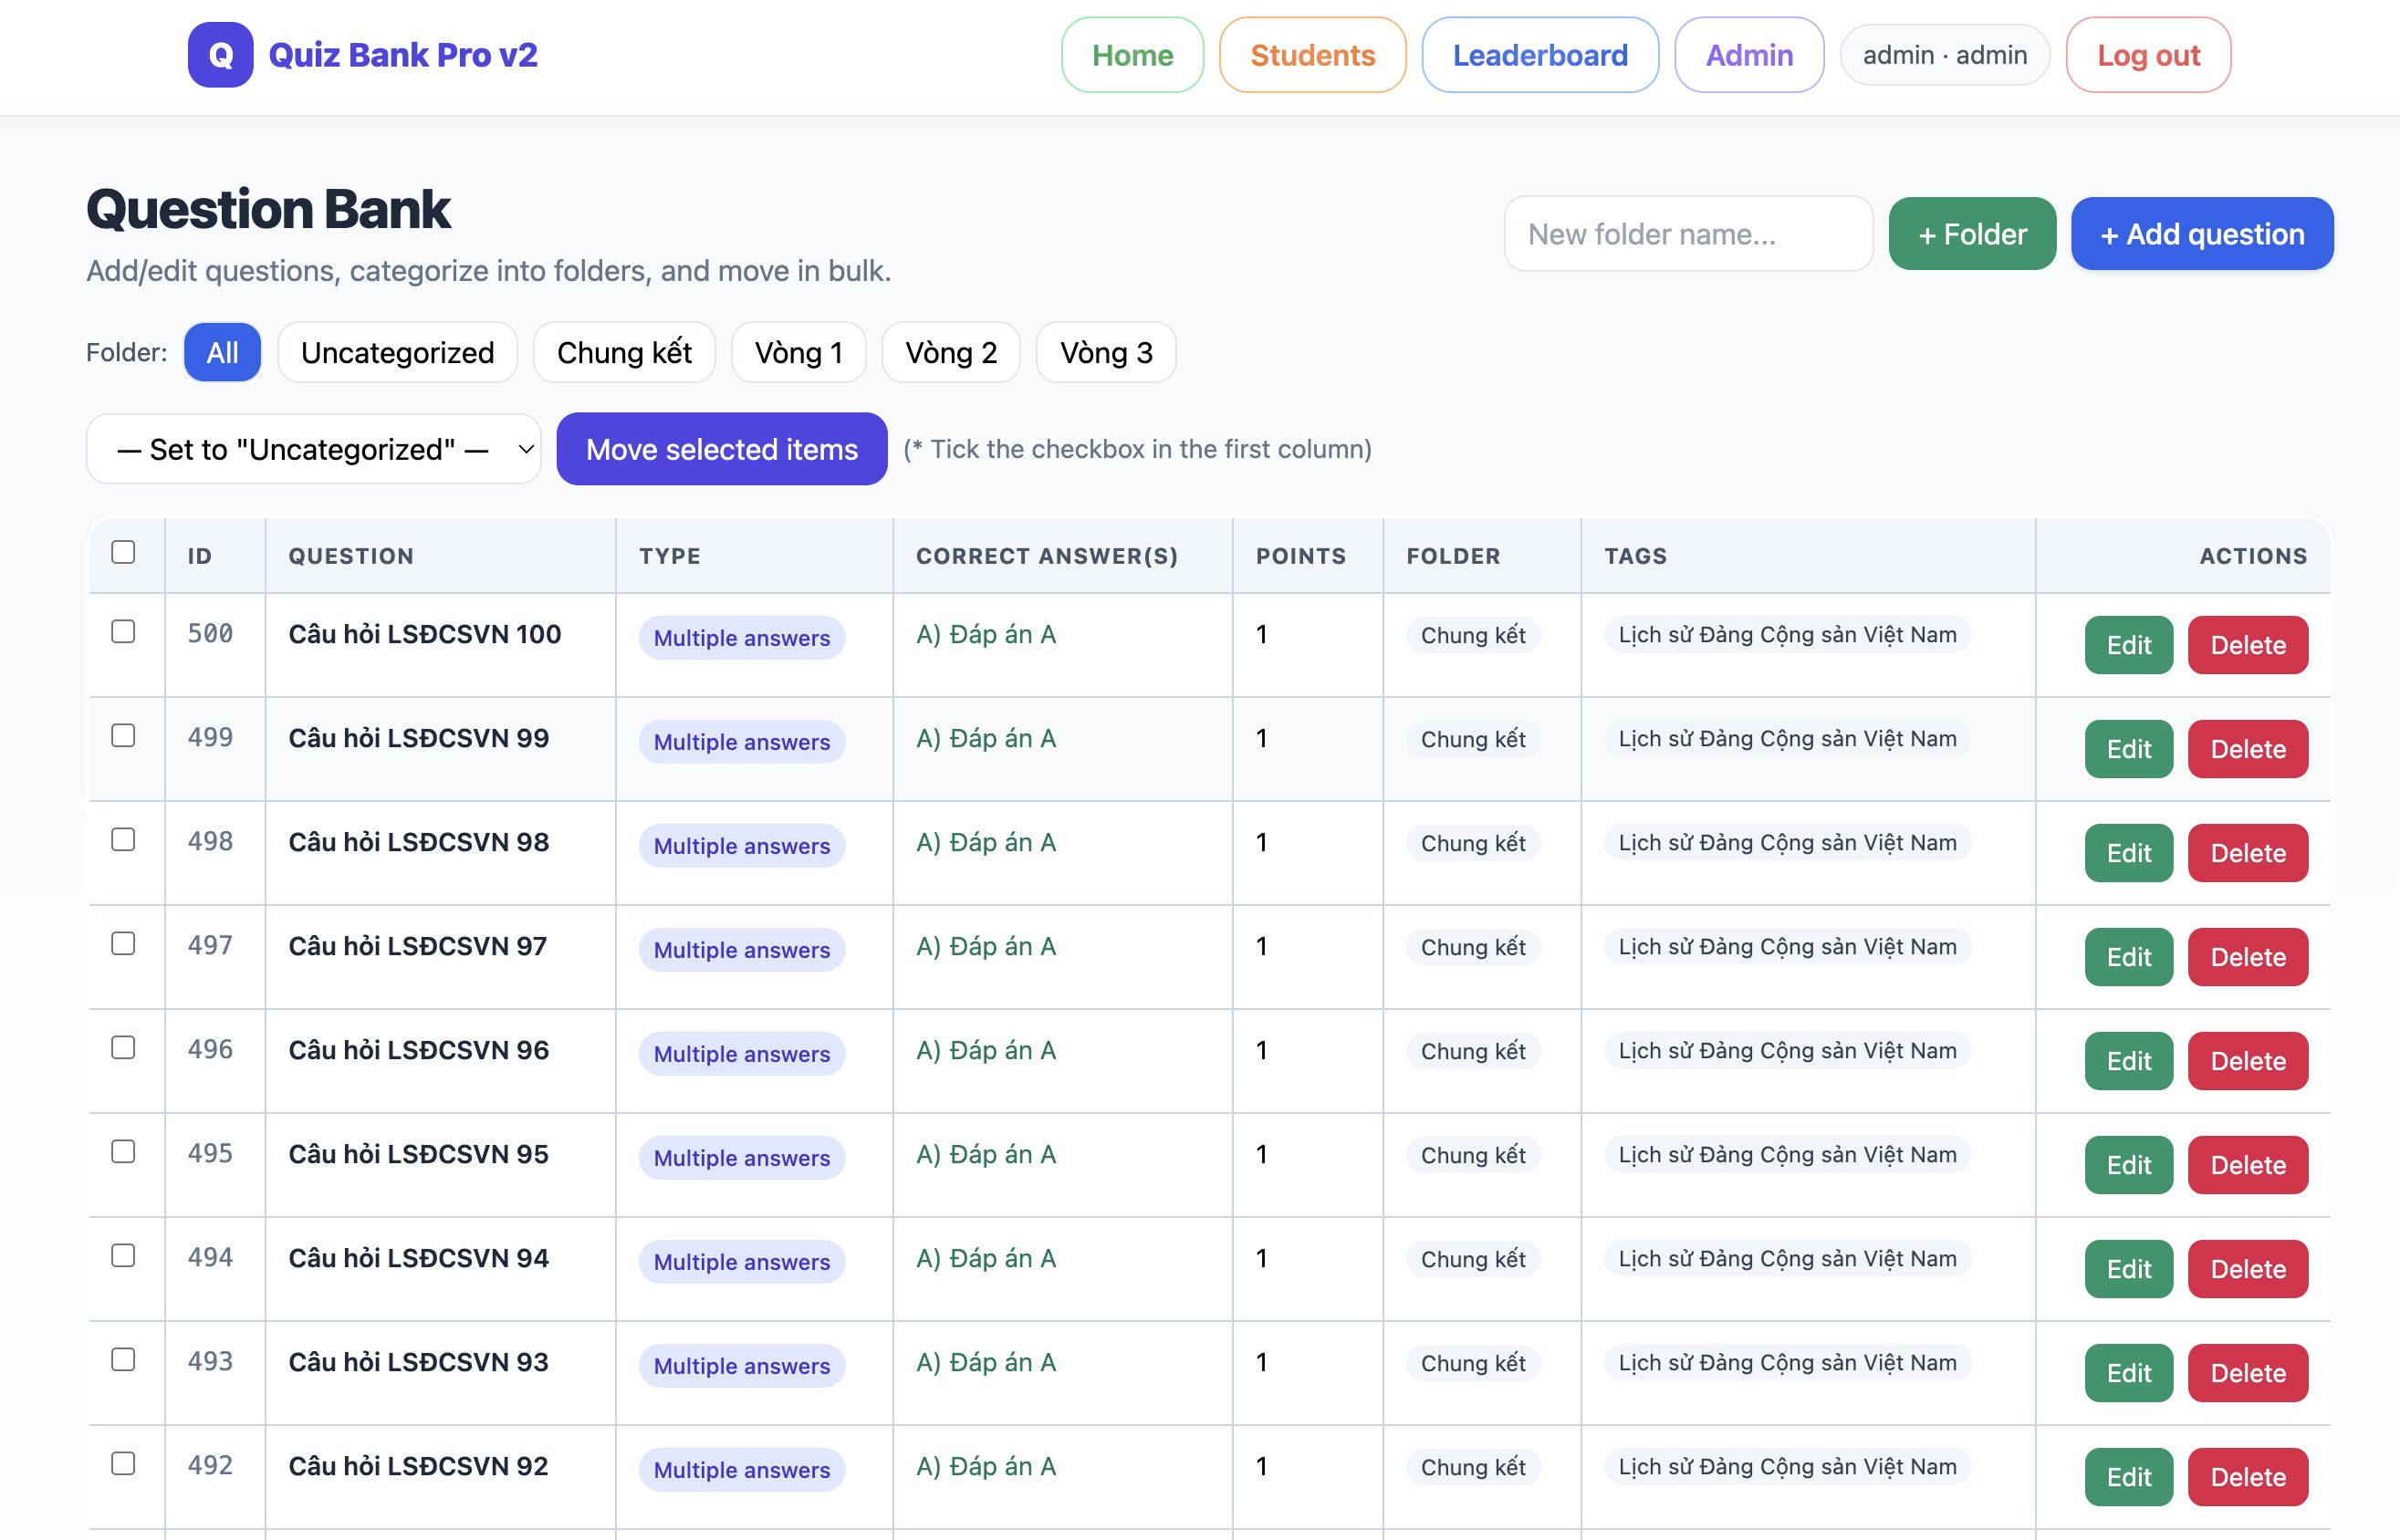
Task: Go to the Leaderboard nav link
Action: (1539, 55)
